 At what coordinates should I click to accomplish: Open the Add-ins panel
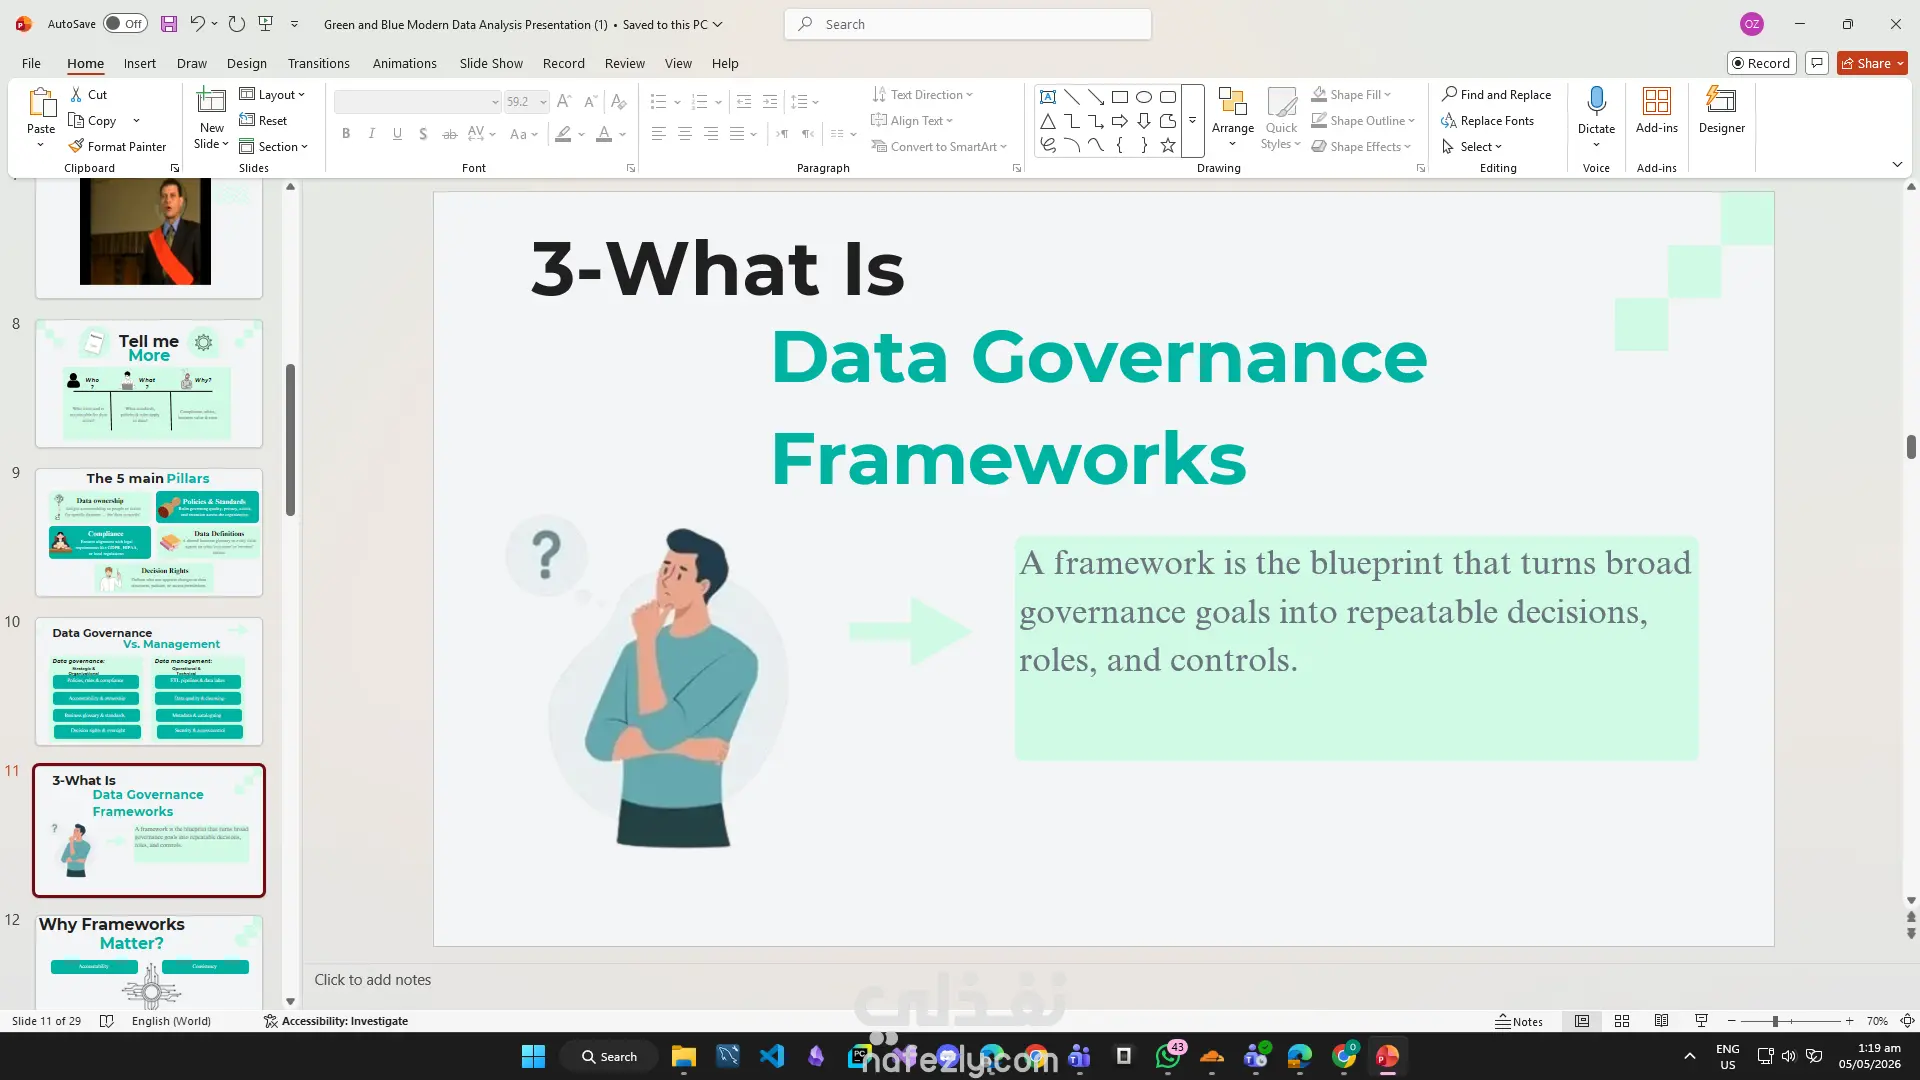1657,110
